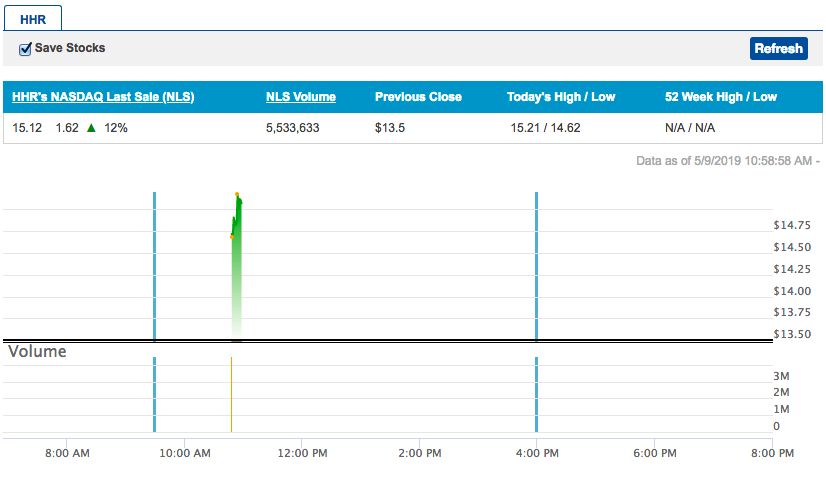Click the $13.50 price axis label
This screenshot has height=480, width=826.
(x=792, y=334)
